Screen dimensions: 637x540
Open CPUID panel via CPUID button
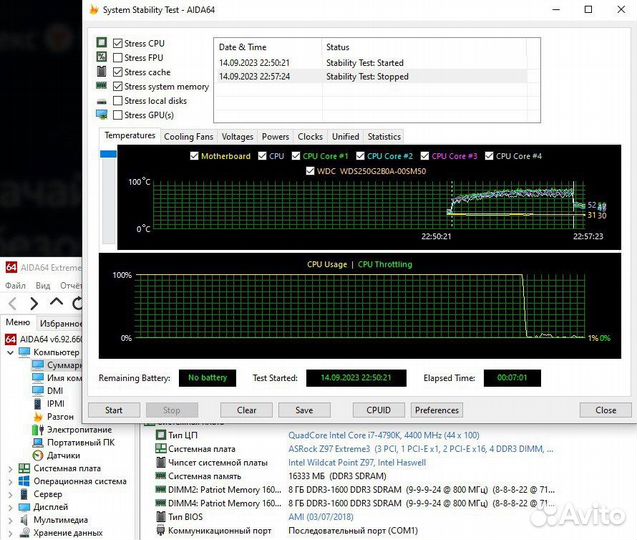point(379,410)
